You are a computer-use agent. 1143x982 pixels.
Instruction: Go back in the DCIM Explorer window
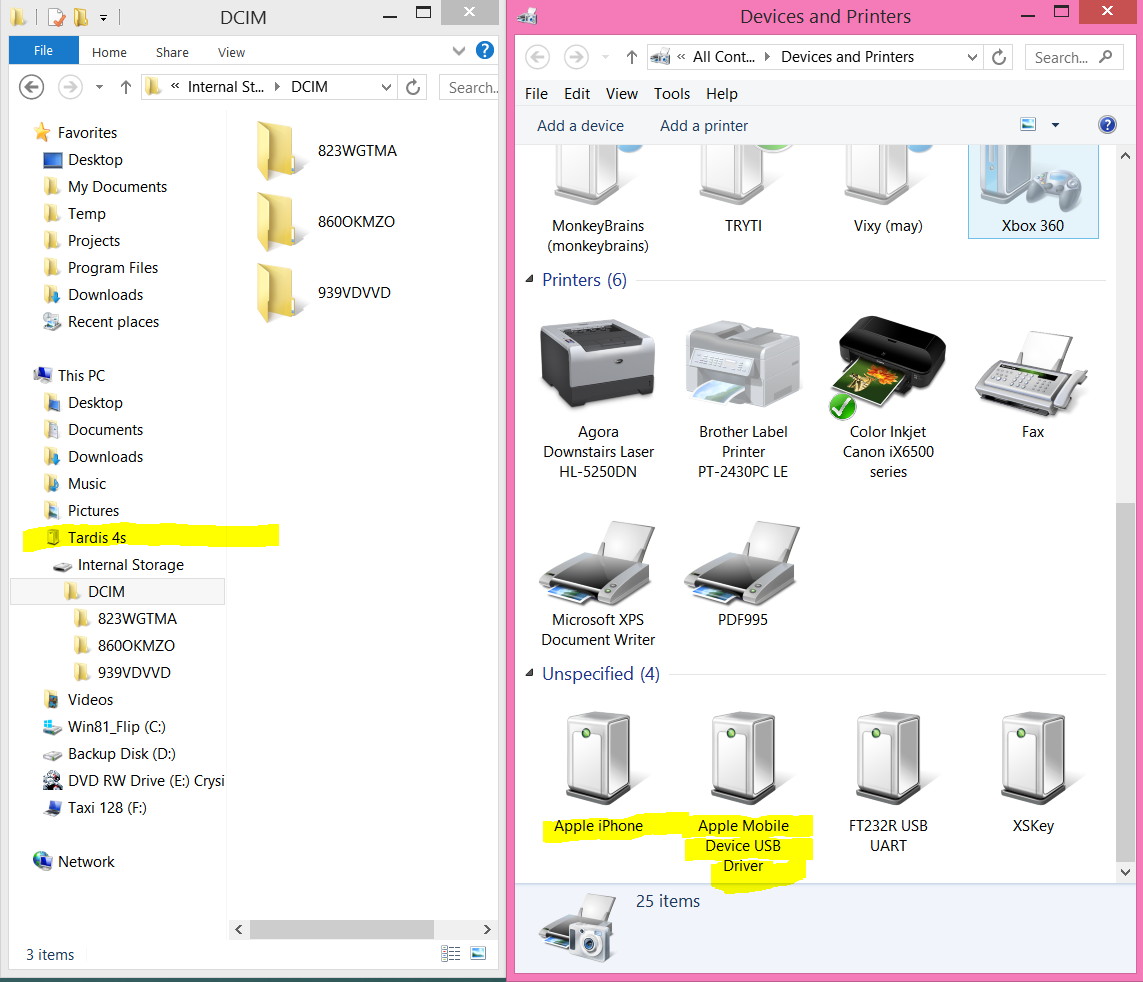coord(31,87)
